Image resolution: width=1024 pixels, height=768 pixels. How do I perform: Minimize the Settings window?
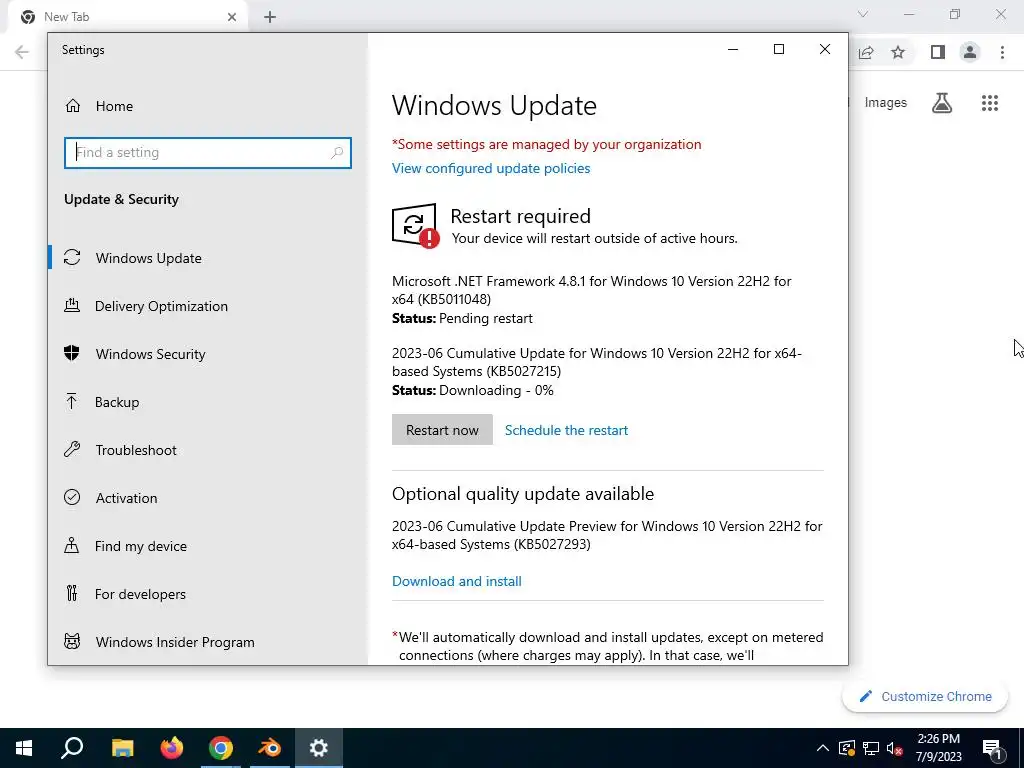(x=733, y=50)
